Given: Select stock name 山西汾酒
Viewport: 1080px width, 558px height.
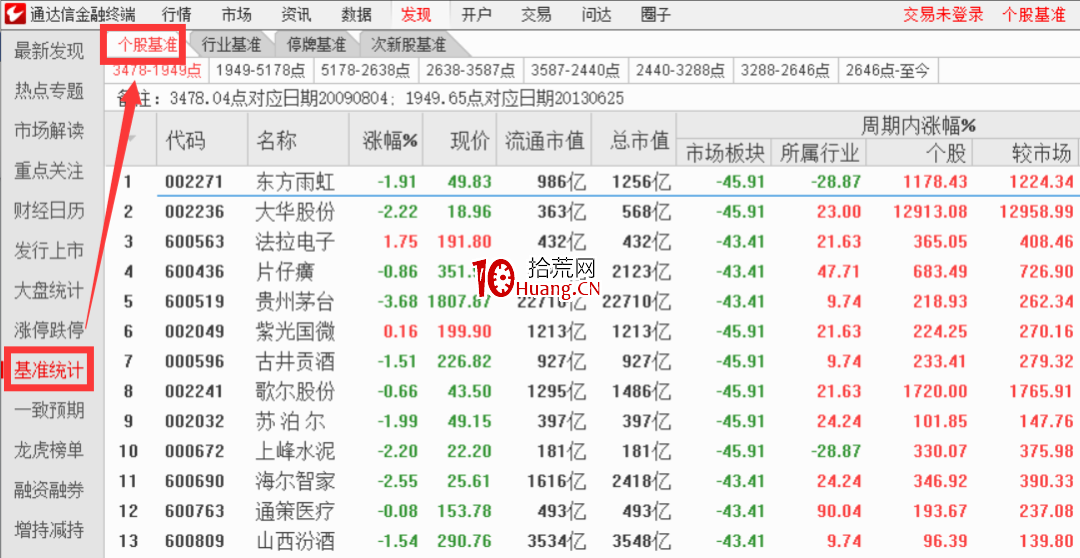Looking at the screenshot, I should click(295, 541).
